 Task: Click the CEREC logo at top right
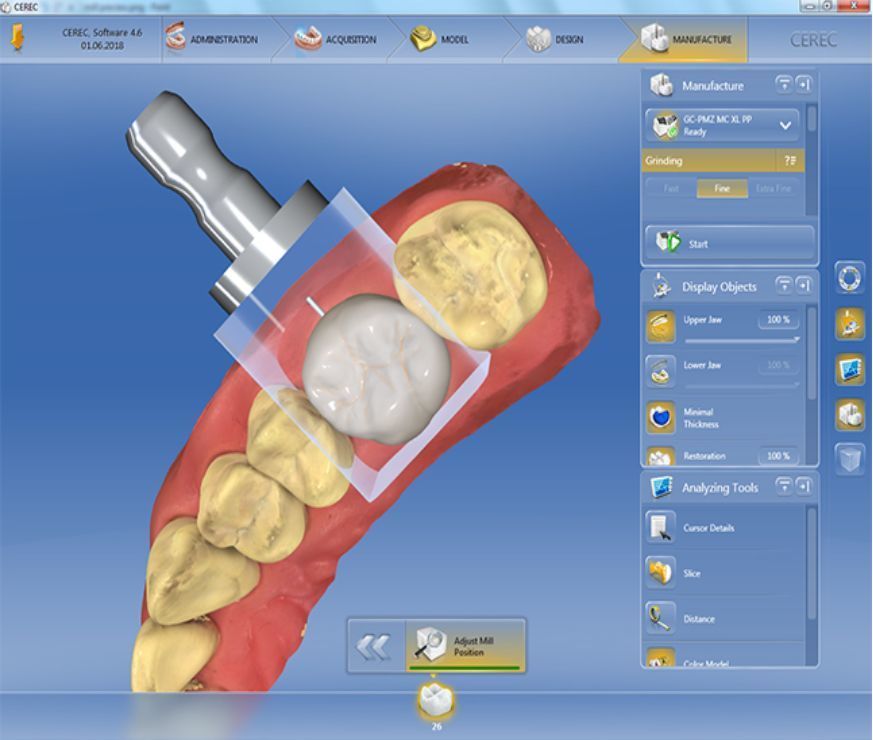(813, 40)
